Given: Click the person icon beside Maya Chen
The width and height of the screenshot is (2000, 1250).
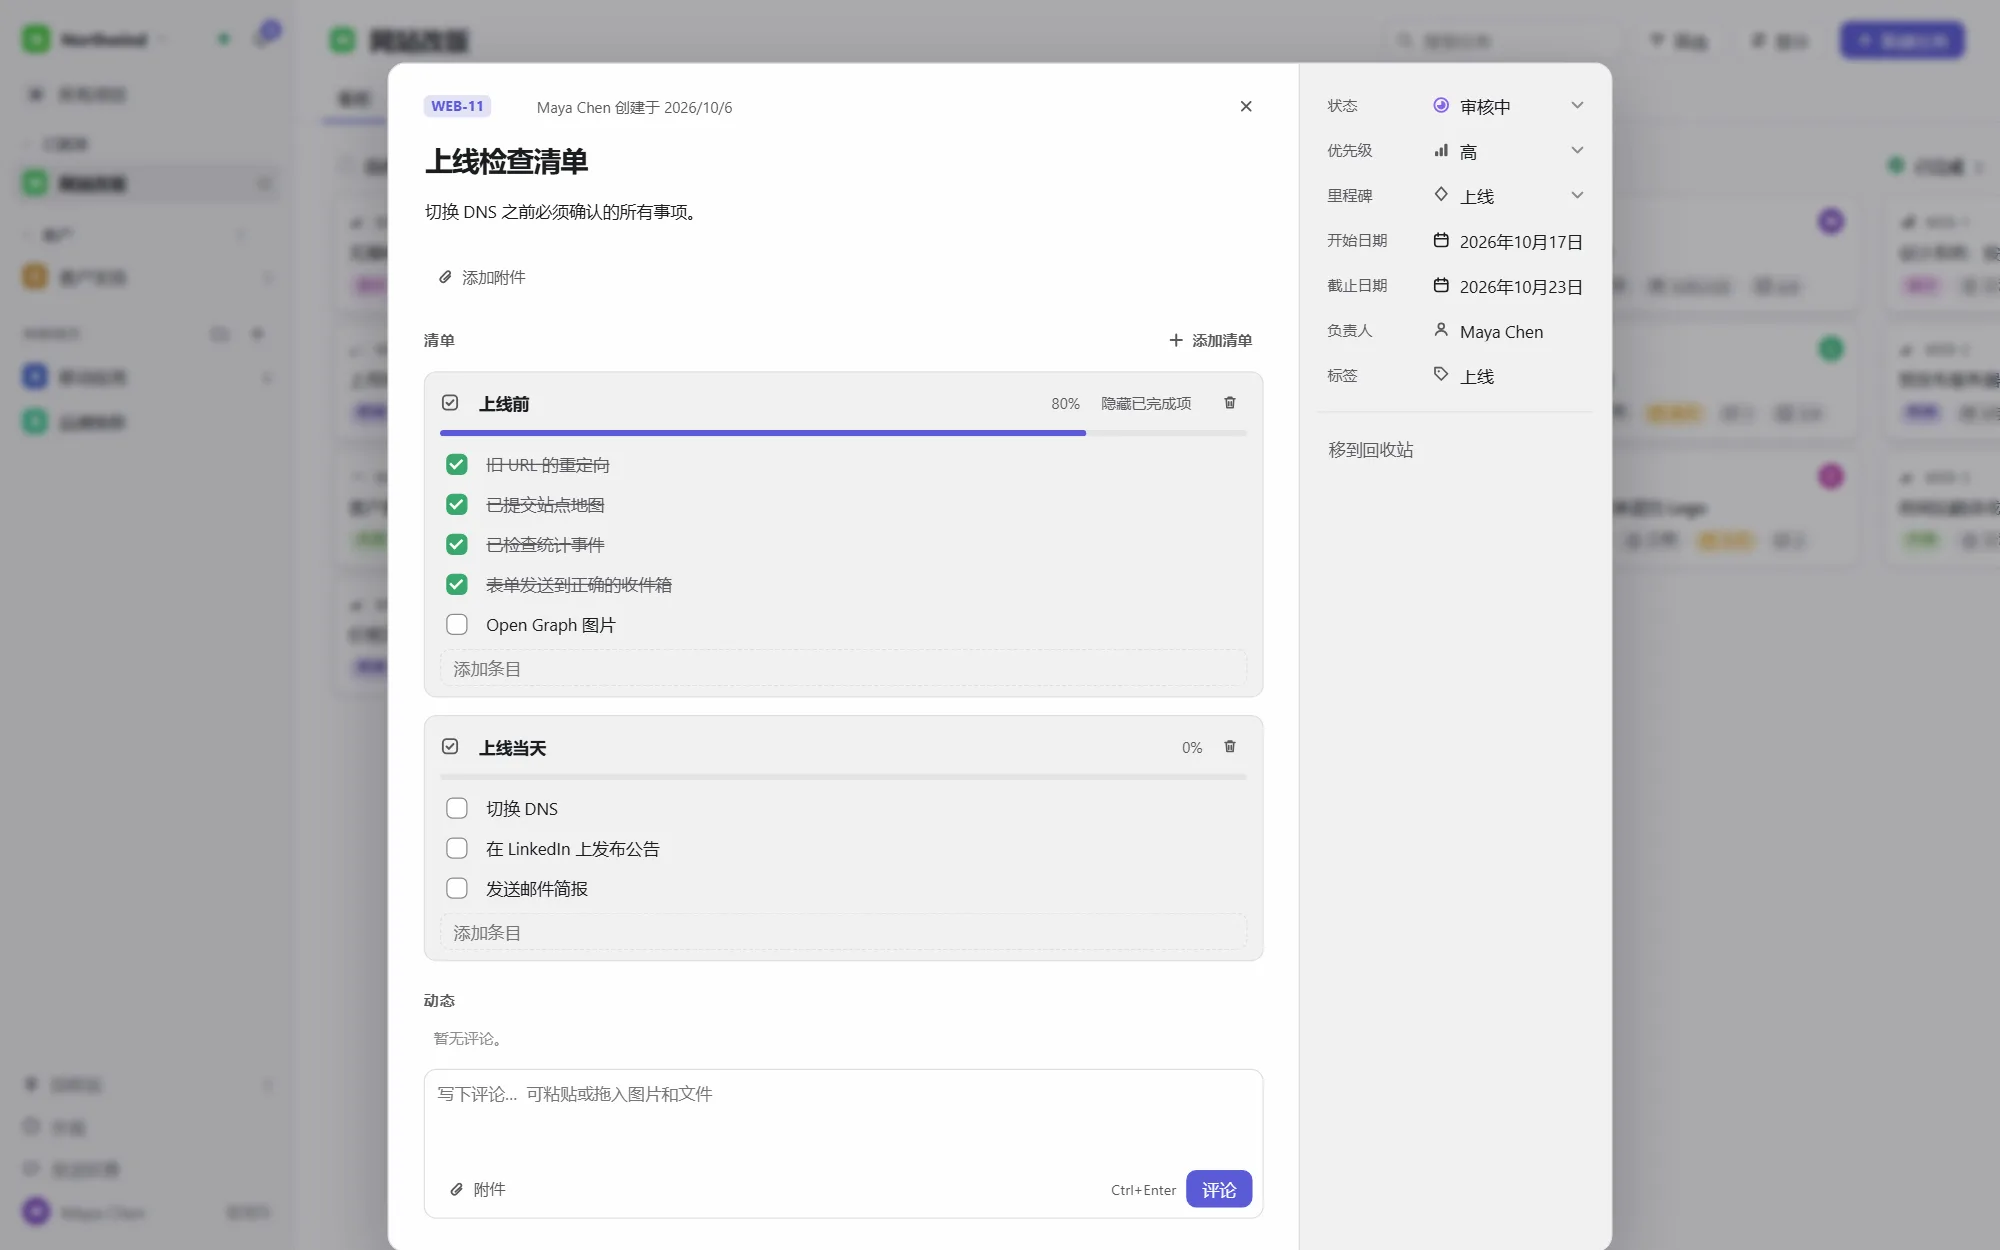Looking at the screenshot, I should click(1441, 329).
